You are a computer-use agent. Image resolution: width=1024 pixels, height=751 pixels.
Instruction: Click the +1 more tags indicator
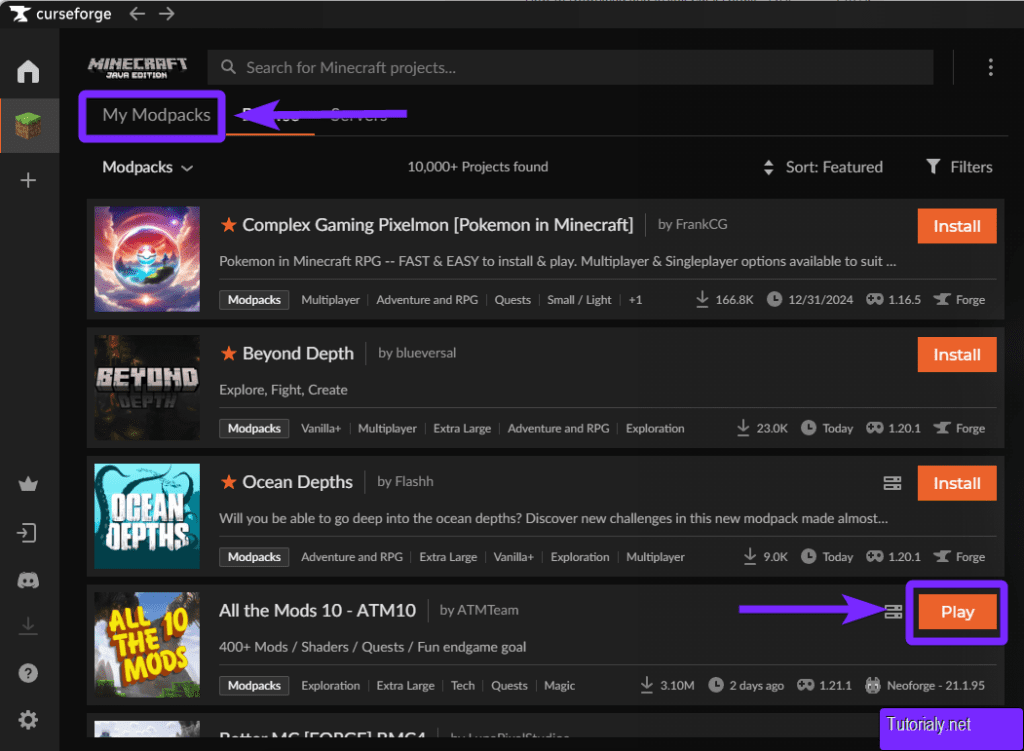tap(635, 300)
